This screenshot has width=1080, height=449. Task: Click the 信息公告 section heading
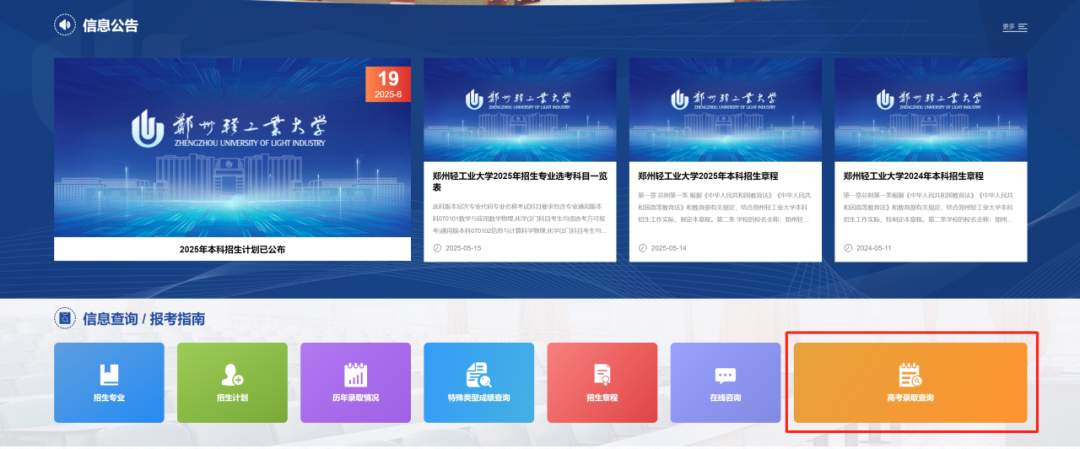click(110, 25)
